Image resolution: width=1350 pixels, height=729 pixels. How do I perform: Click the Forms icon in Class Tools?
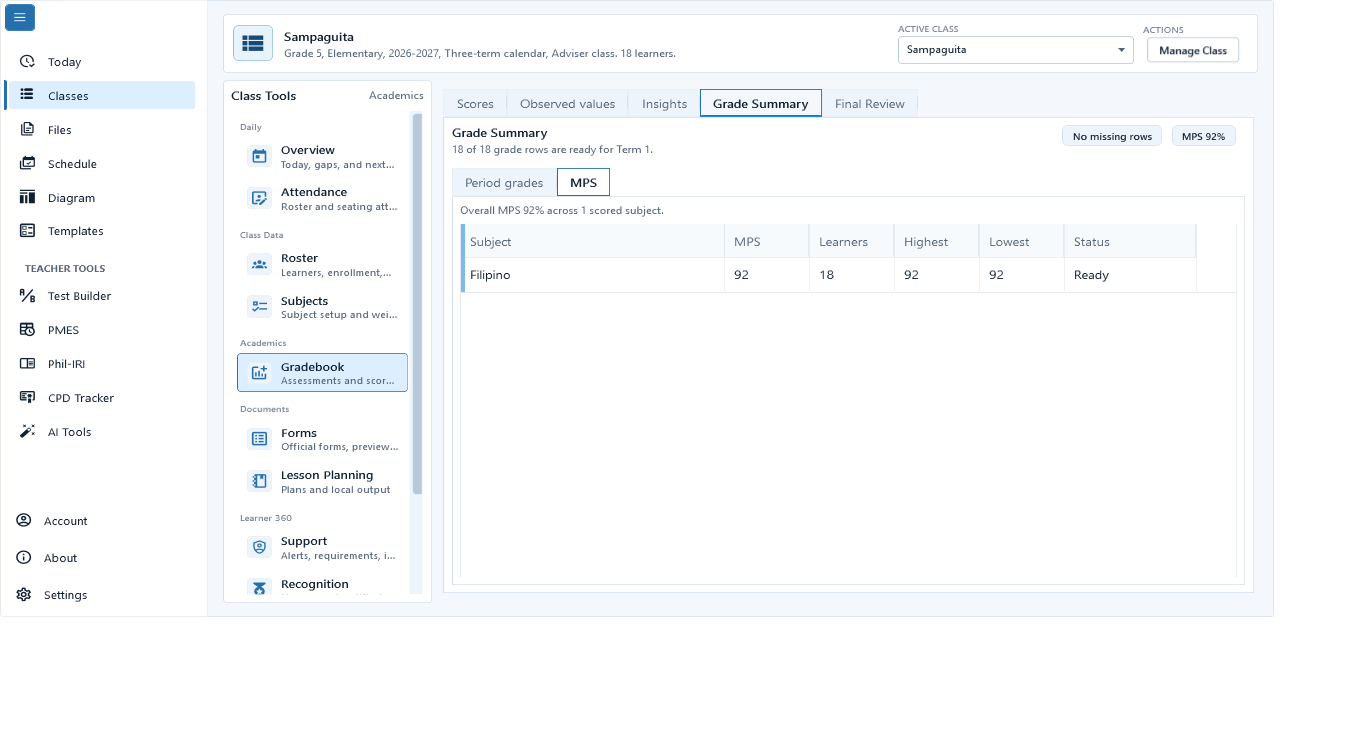260,439
